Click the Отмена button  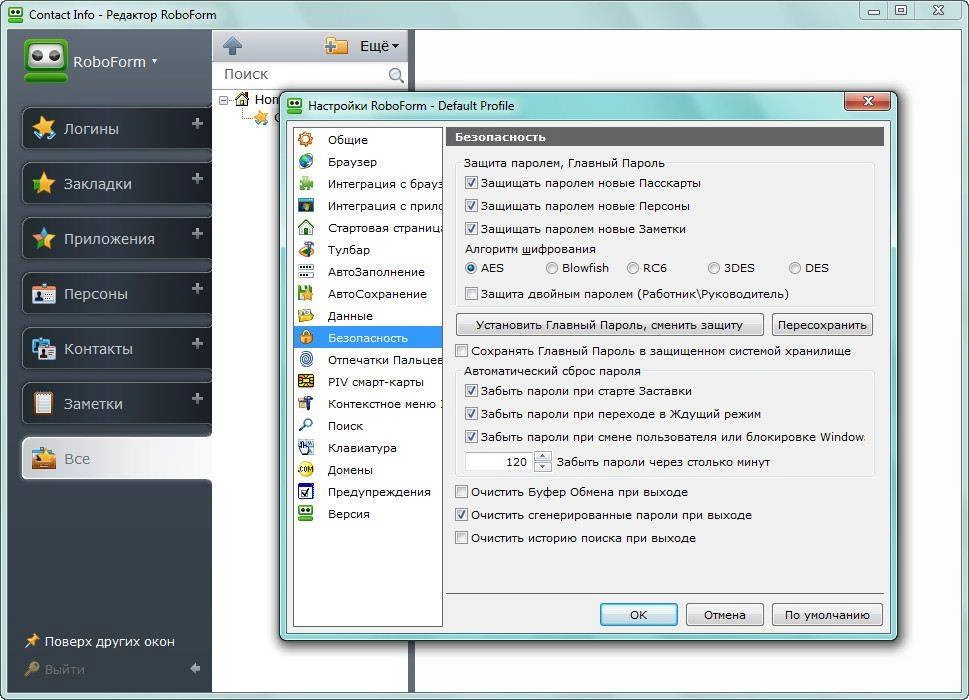pyautogui.click(x=724, y=615)
